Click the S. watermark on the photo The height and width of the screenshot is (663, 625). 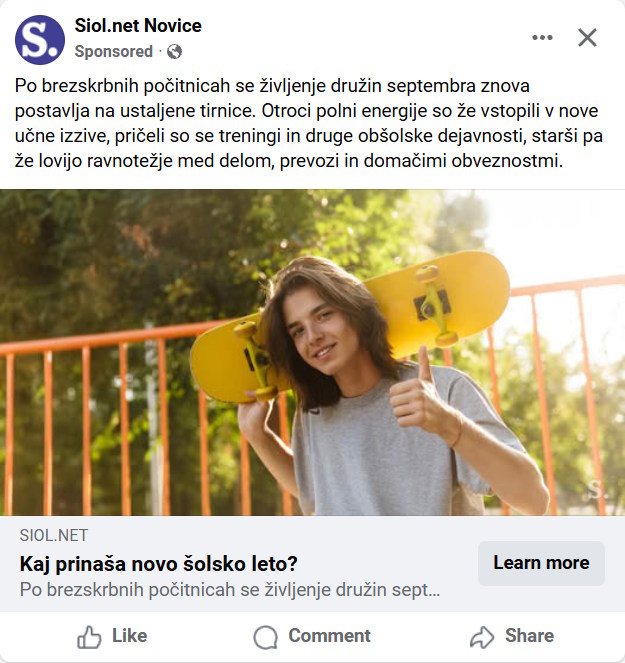coord(597,490)
